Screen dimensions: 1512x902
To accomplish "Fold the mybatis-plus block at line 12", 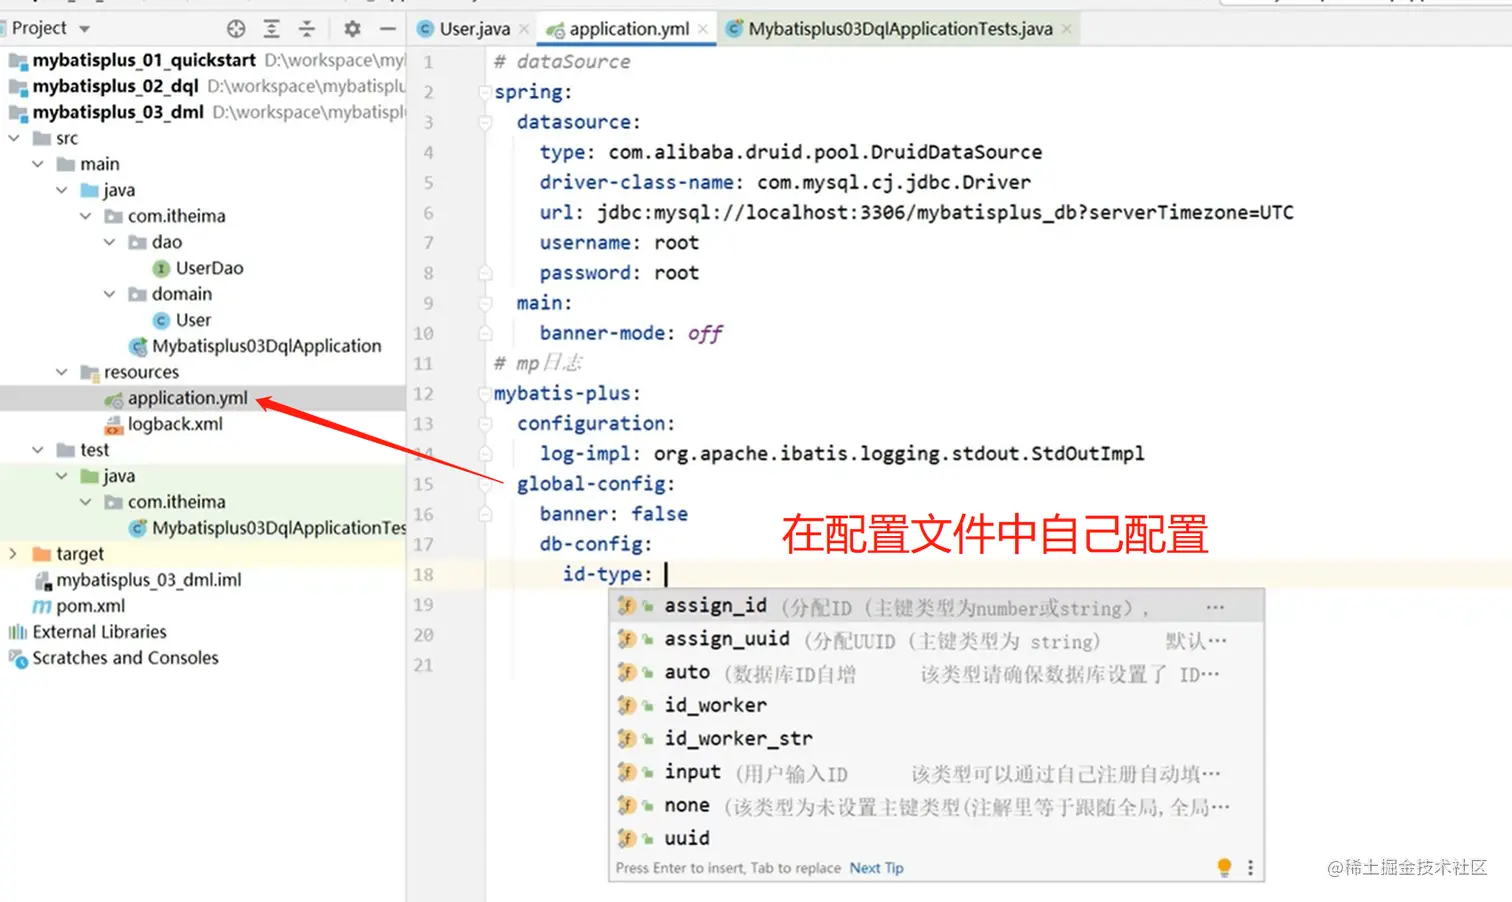I will 485,393.
